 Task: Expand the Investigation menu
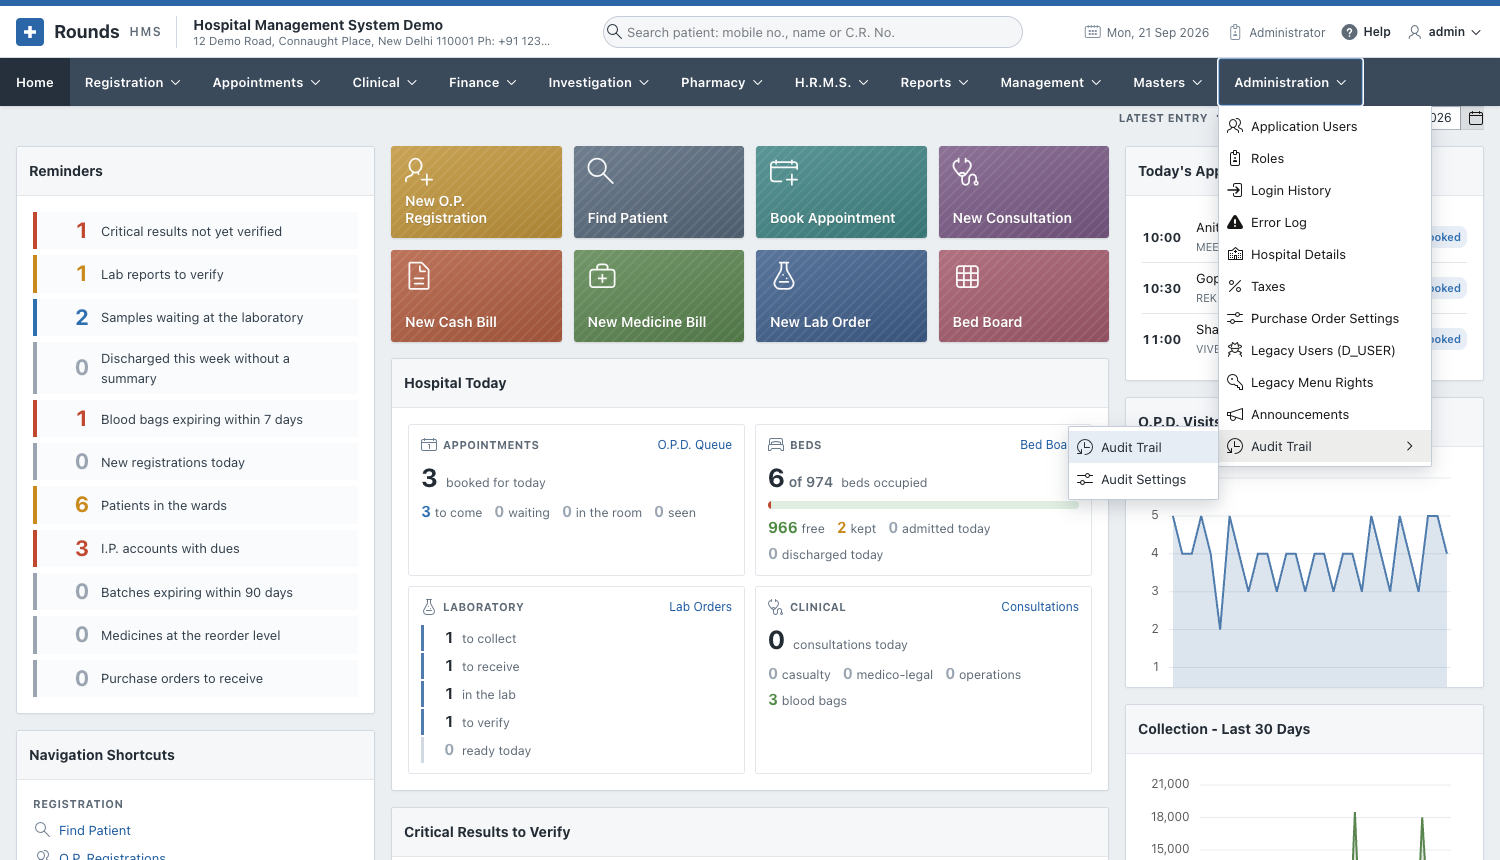click(x=598, y=82)
